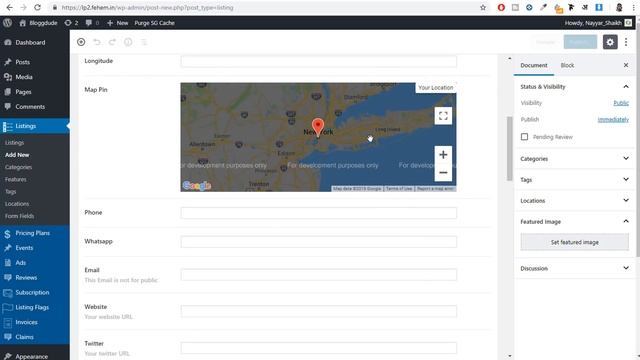Click the Invoices icon in sidebar

click(x=7, y=322)
